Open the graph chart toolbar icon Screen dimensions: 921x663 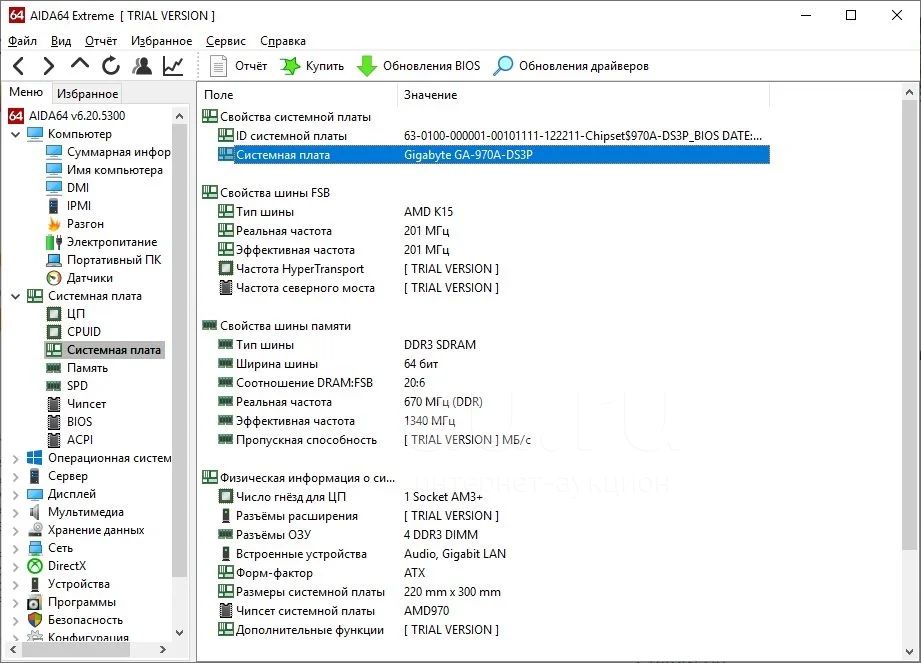tap(173, 66)
